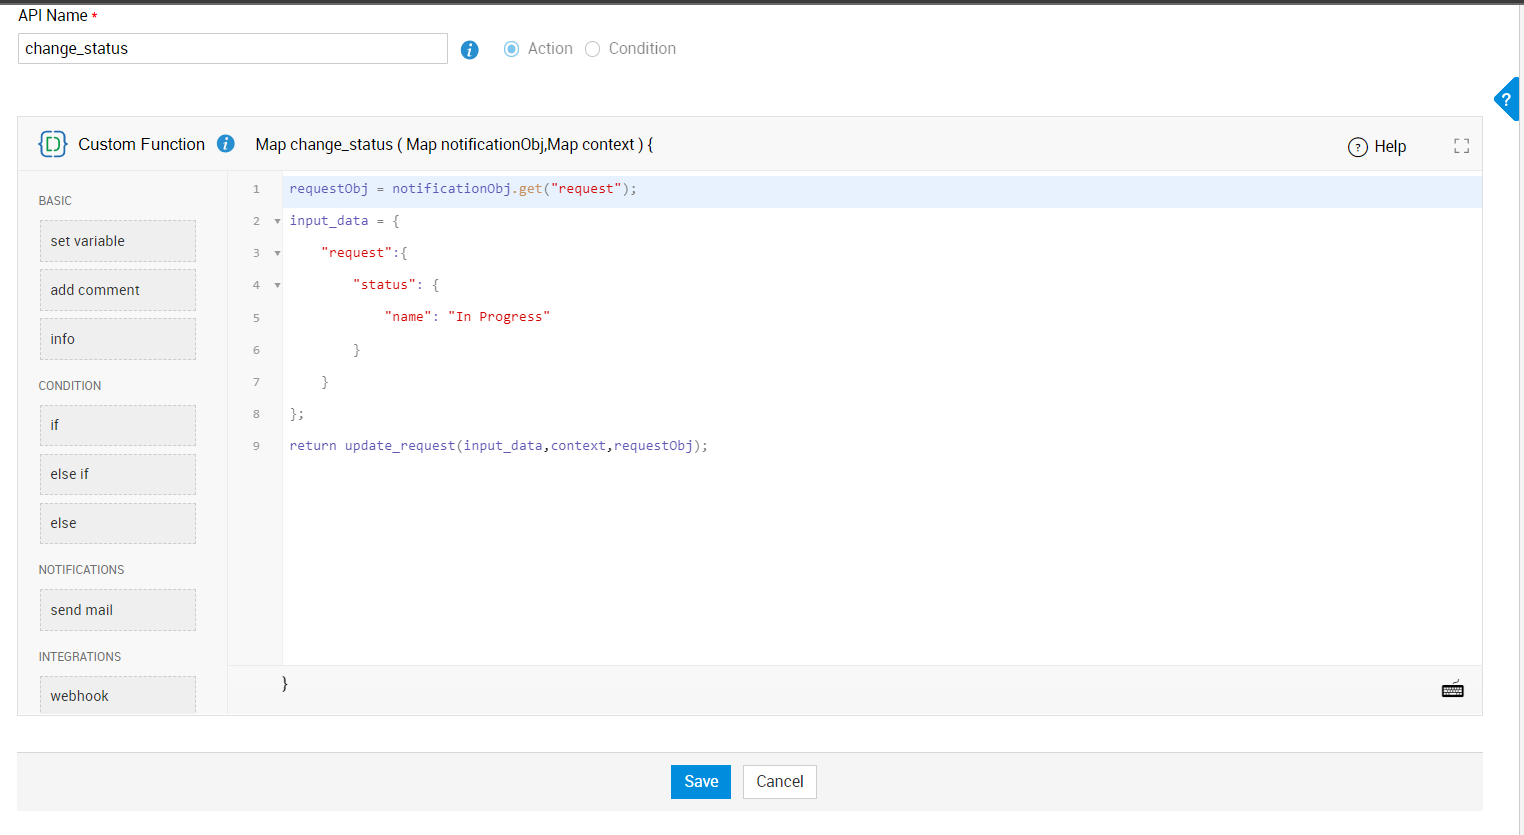The image size is (1524, 835).
Task: Cancel editing the custom function
Action: [x=779, y=782]
